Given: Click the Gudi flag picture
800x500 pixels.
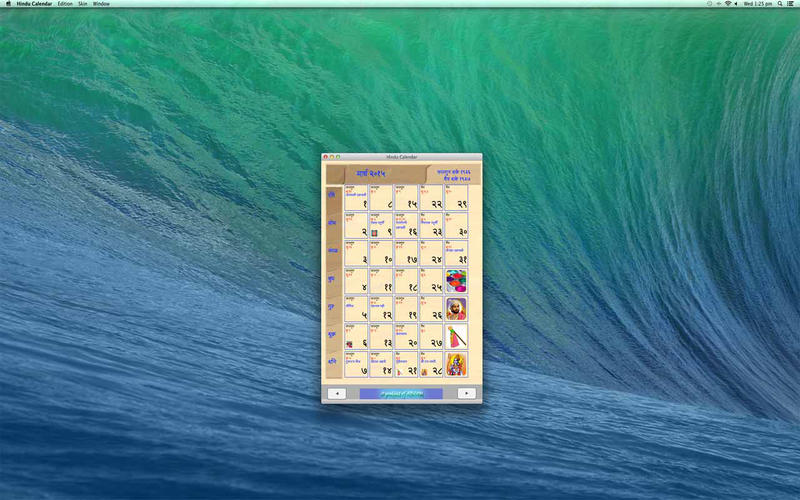Looking at the screenshot, I should 456,336.
